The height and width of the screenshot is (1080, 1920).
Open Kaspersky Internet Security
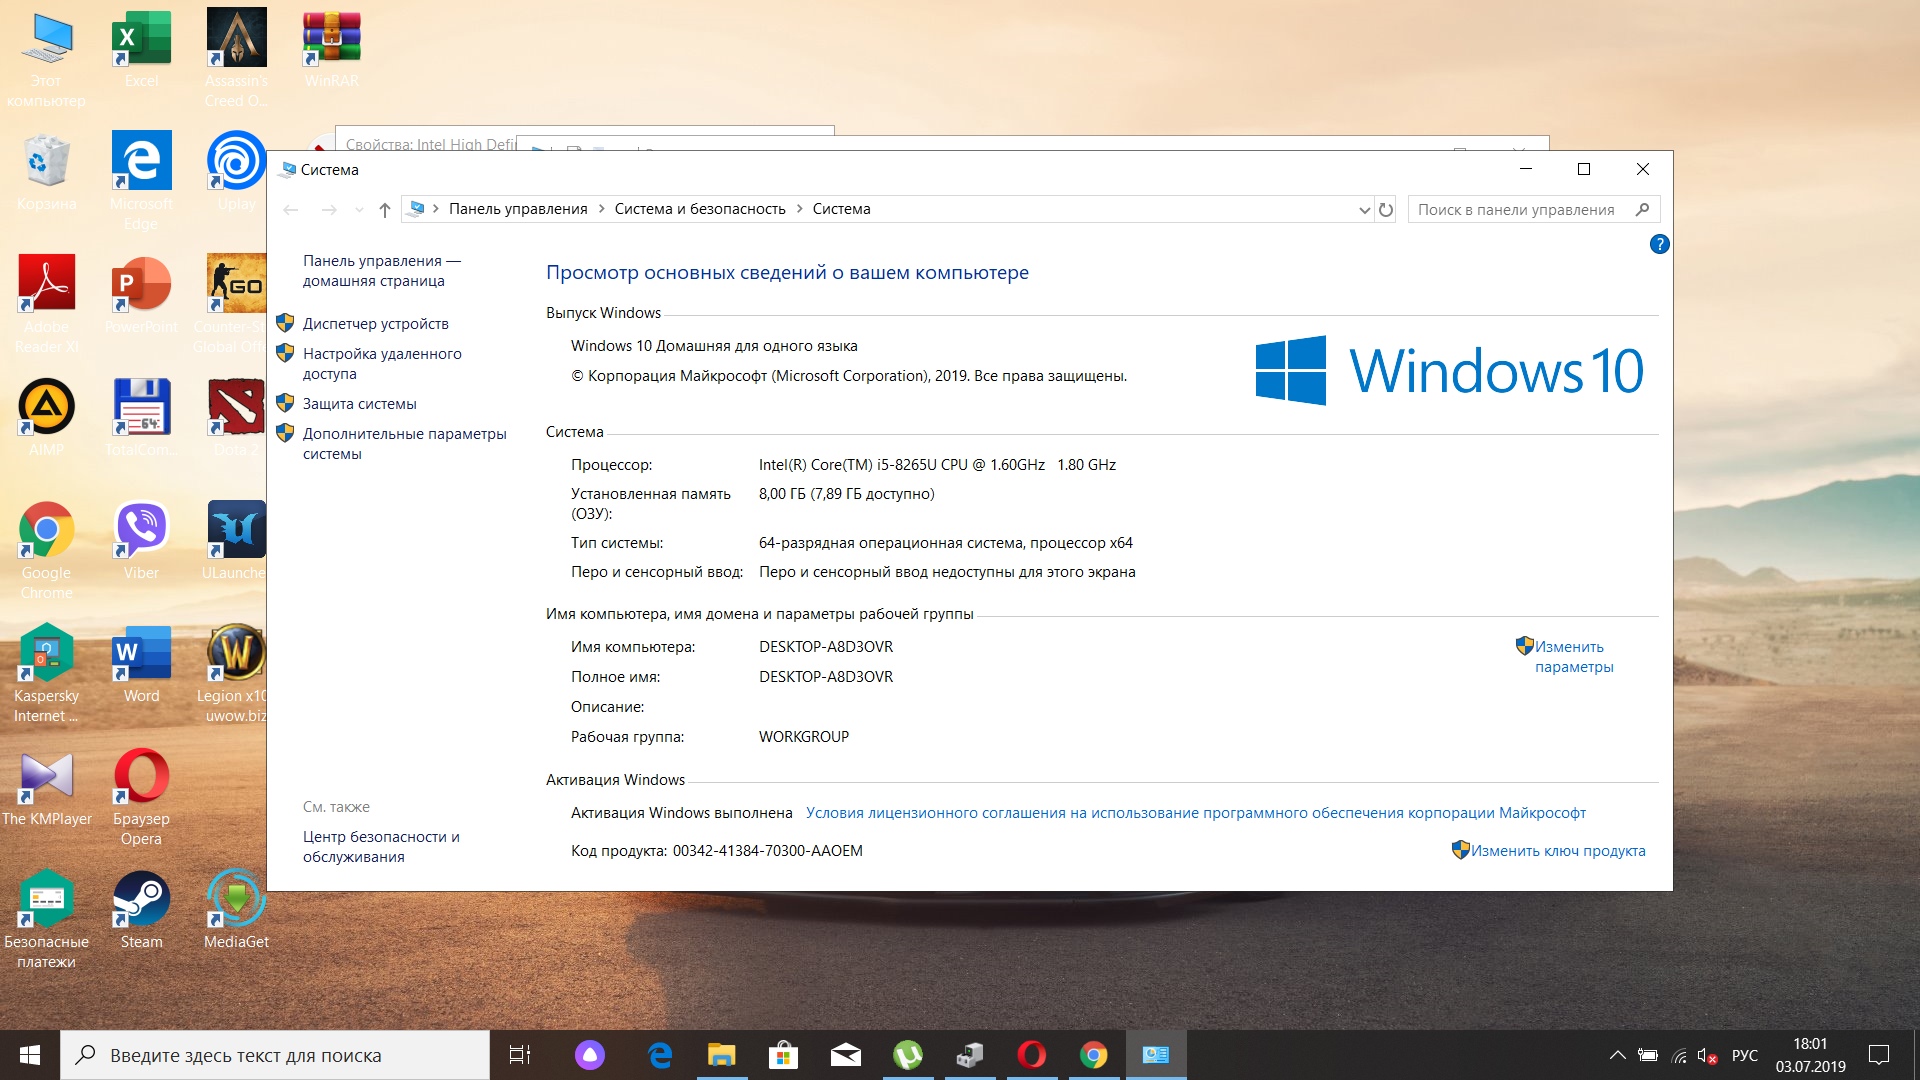(44, 667)
